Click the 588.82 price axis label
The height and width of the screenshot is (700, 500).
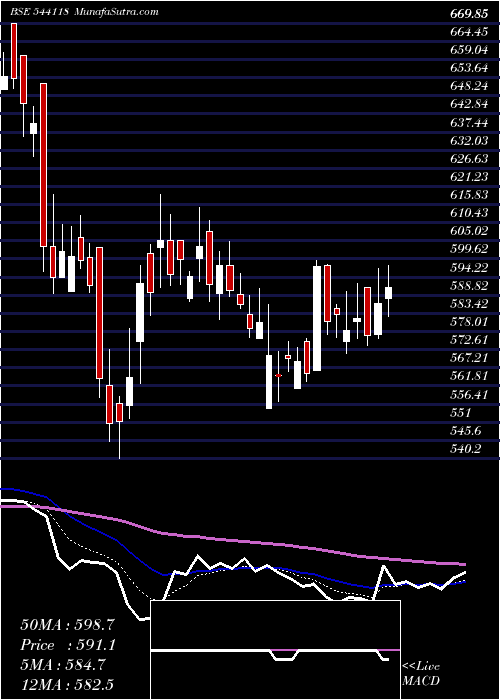point(469,286)
